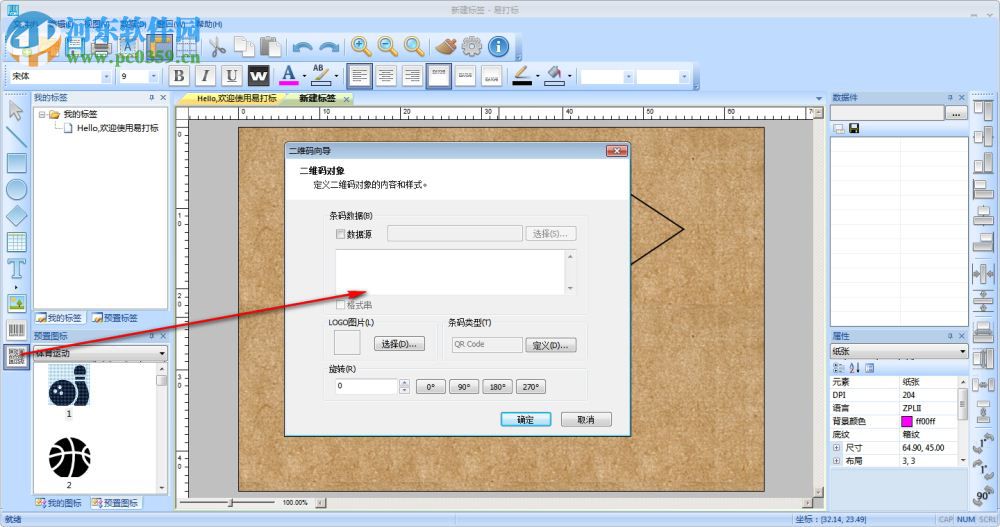Select the QR code tool
The image size is (1000, 527).
coord(17,356)
